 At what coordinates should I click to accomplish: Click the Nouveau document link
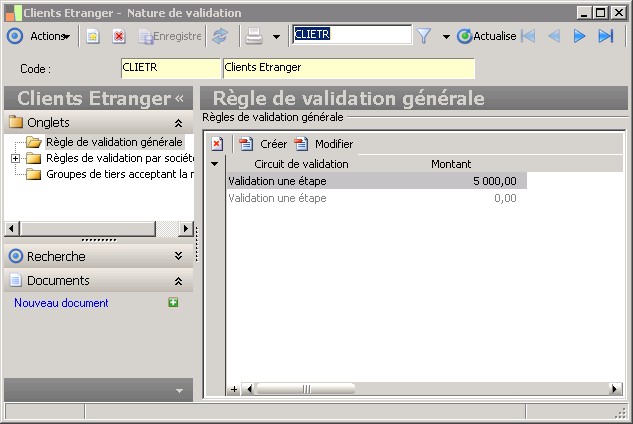click(x=61, y=303)
